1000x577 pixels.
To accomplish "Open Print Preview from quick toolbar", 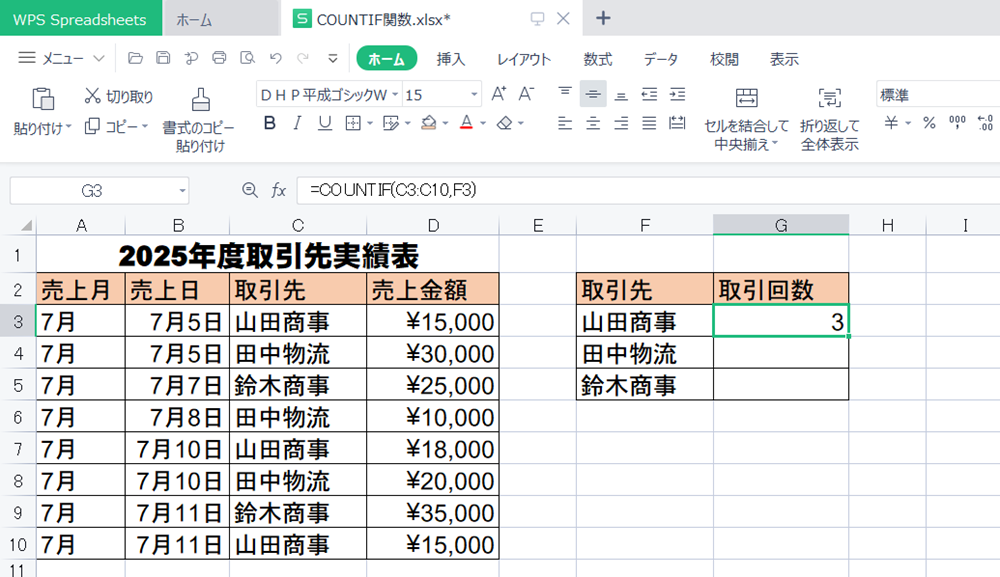I will 247,59.
